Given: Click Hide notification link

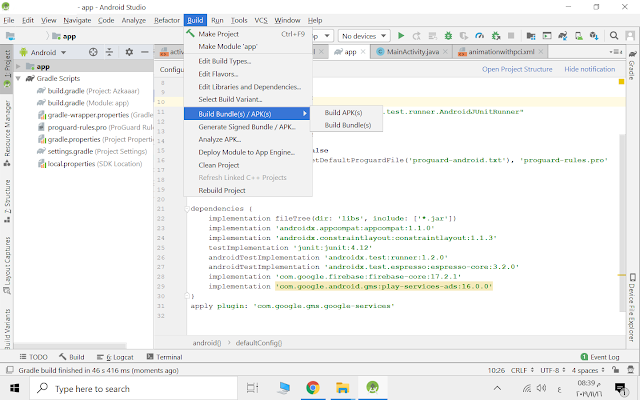Looking at the screenshot, I should click(x=589, y=69).
